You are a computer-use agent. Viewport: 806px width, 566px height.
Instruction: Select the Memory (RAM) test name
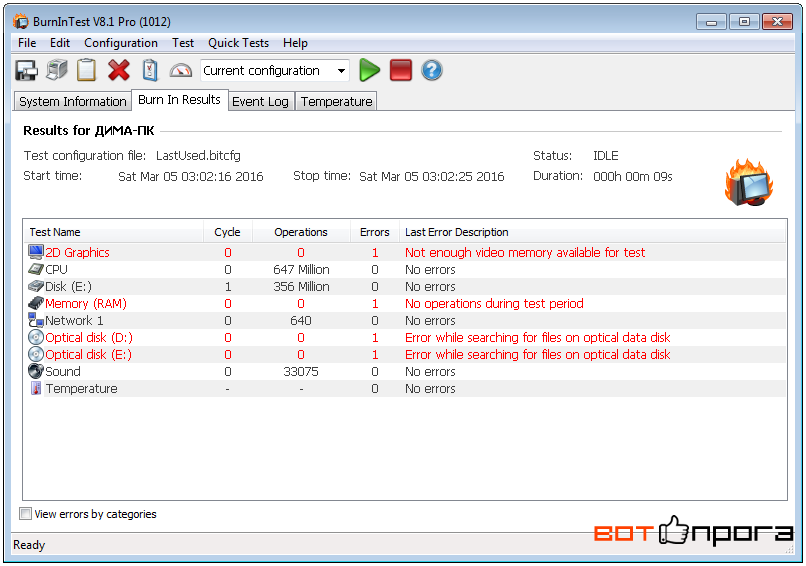[86, 303]
